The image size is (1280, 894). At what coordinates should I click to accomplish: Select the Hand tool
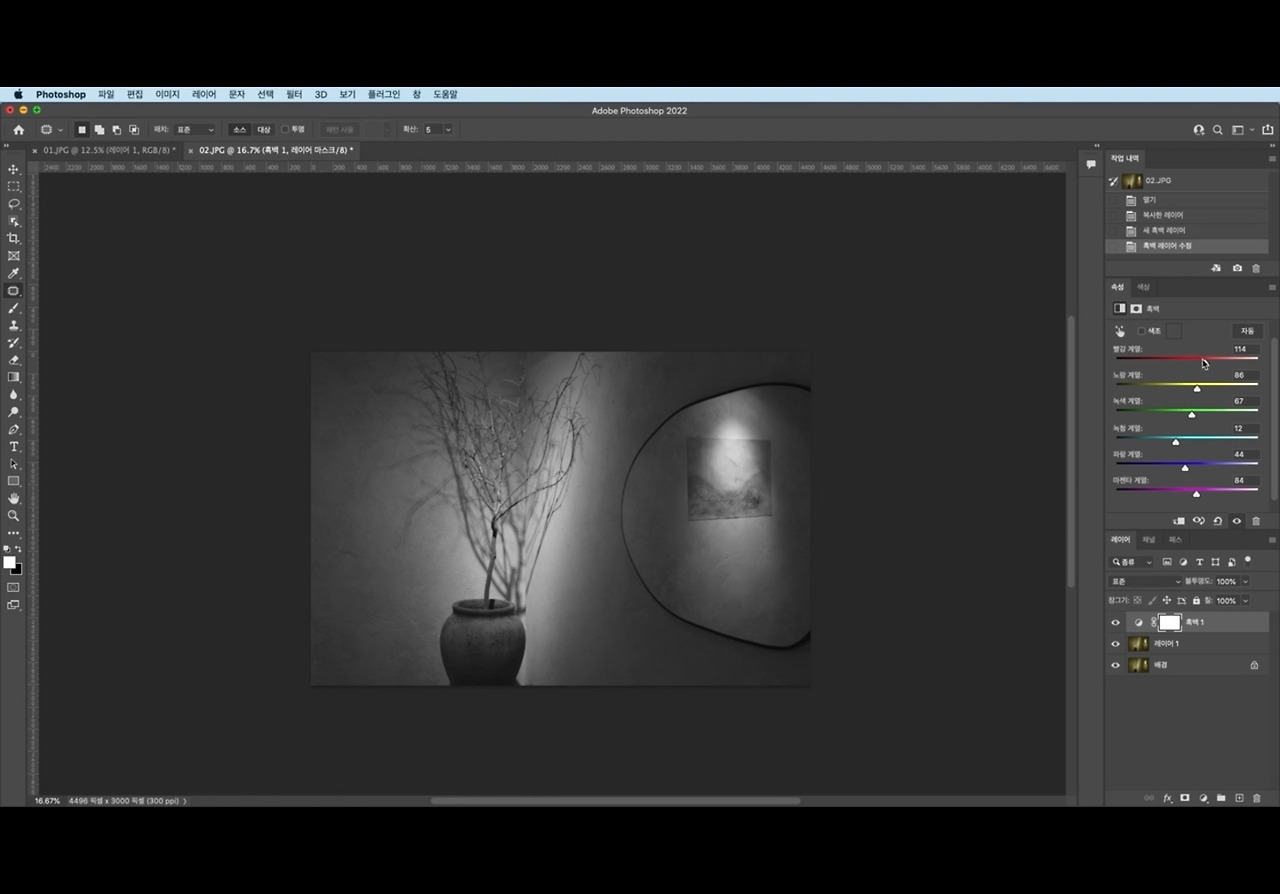14,498
